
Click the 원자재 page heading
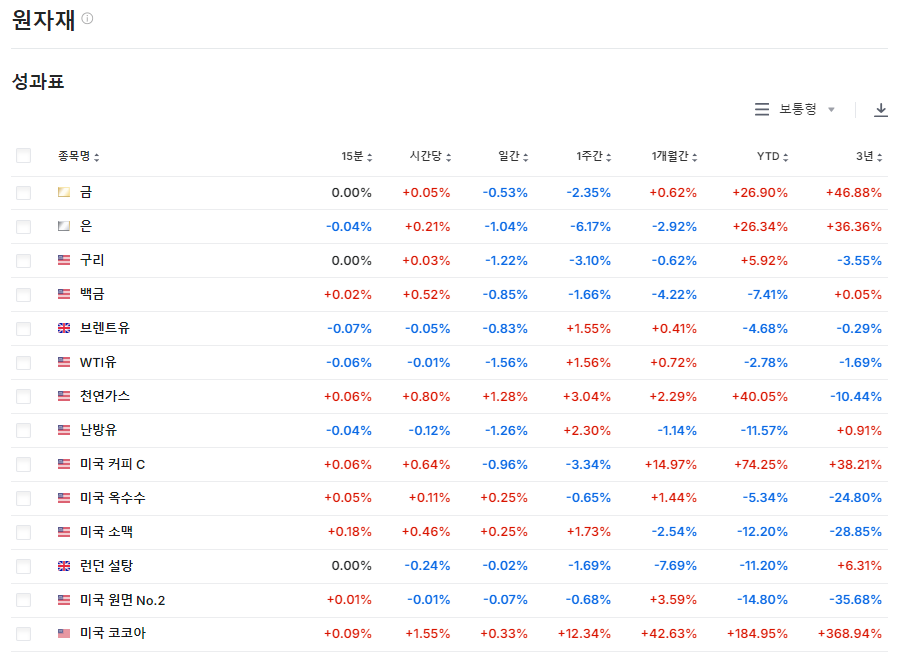[44, 20]
